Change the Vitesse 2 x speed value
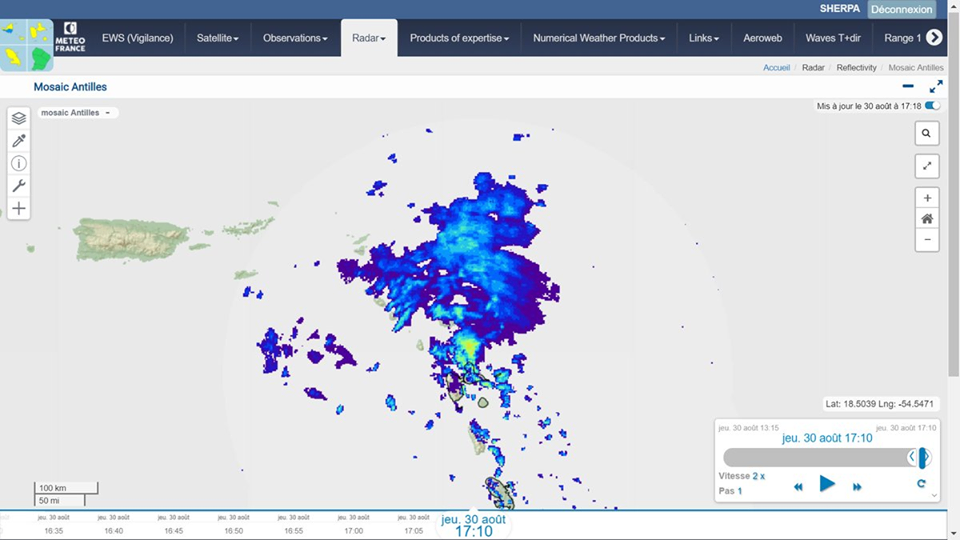This screenshot has height=540, width=960. tap(759, 476)
